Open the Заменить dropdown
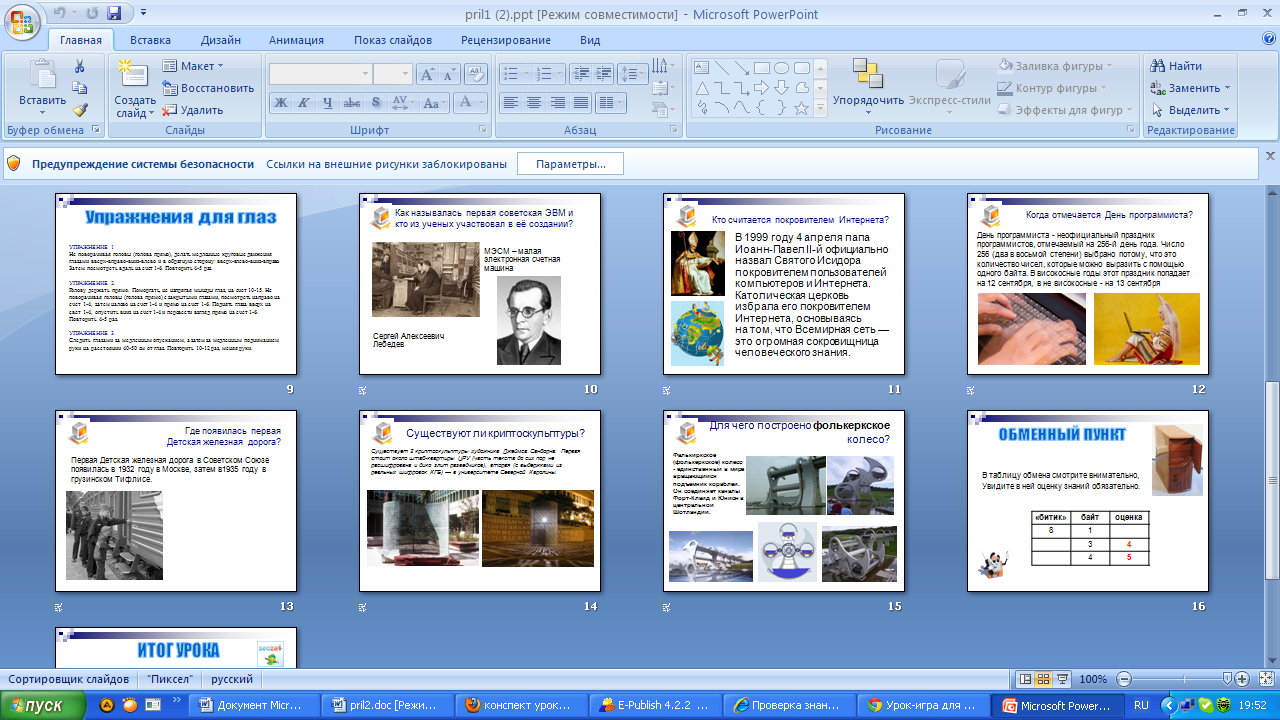 coord(1190,88)
